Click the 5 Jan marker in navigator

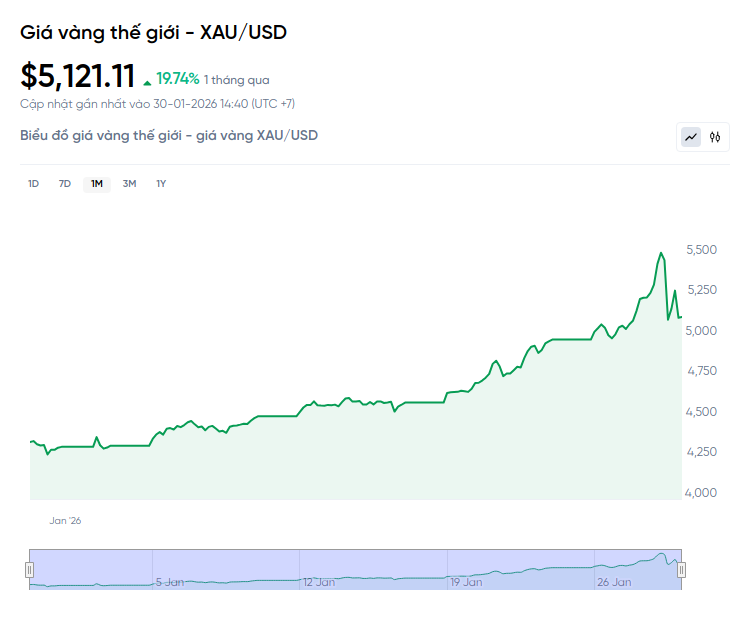tap(169, 581)
